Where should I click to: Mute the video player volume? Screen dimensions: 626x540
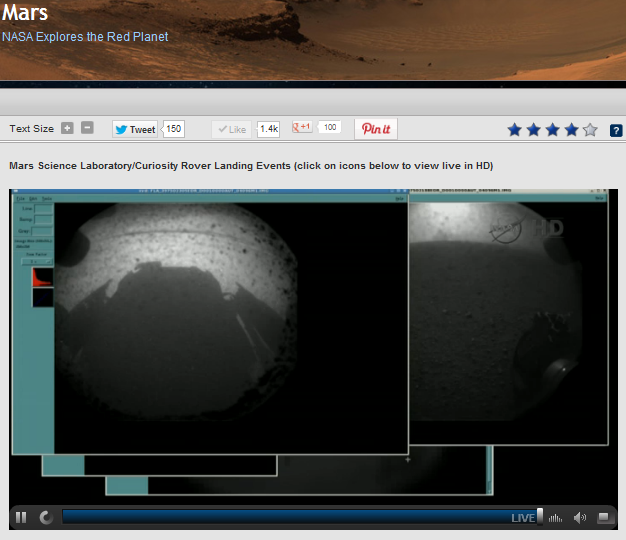(x=580, y=518)
